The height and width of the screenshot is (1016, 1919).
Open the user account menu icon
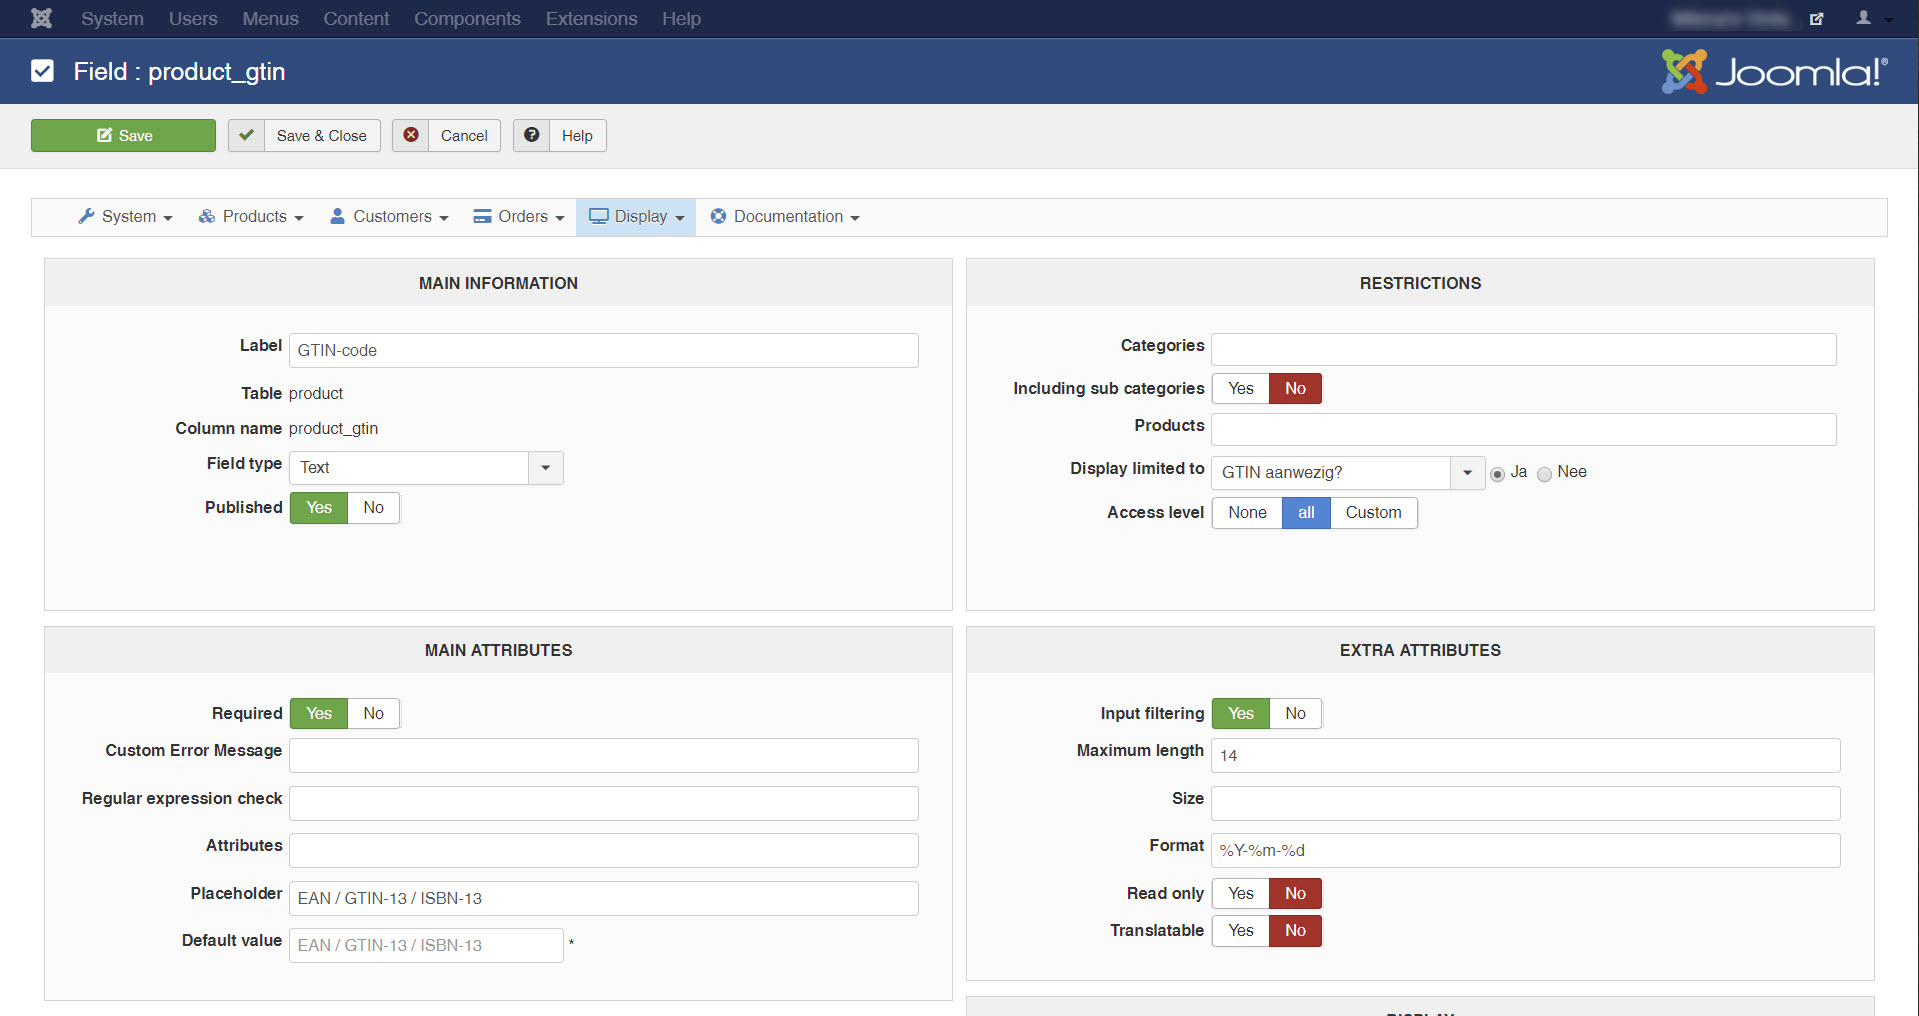pyautogui.click(x=1864, y=18)
